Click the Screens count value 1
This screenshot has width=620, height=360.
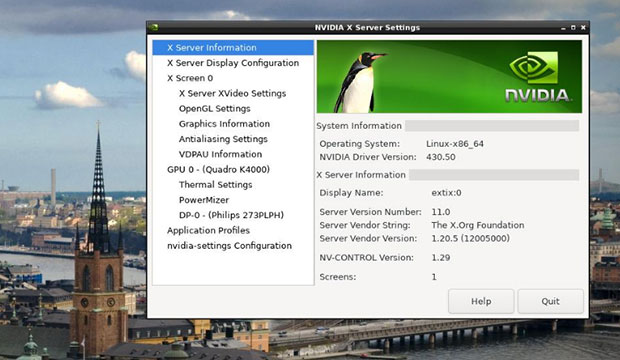pos(434,277)
